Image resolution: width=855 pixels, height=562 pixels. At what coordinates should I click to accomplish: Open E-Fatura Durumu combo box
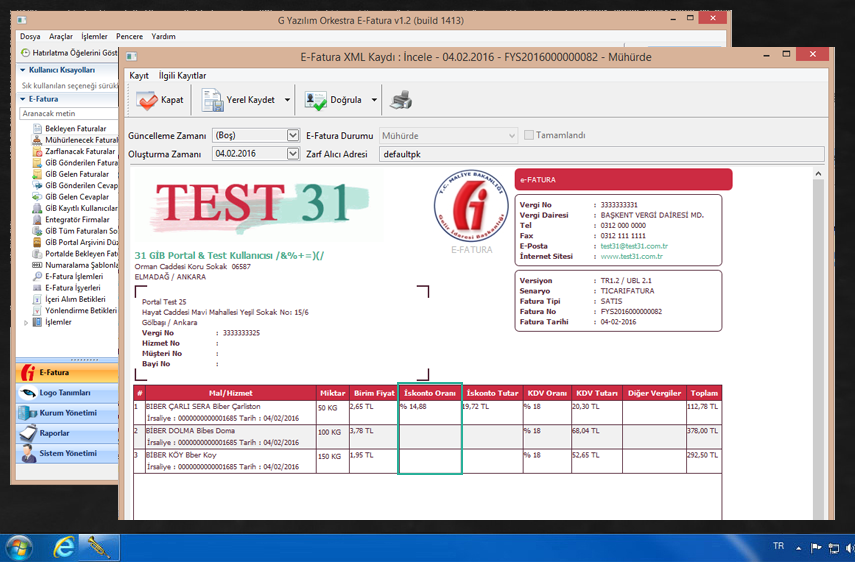coord(448,136)
